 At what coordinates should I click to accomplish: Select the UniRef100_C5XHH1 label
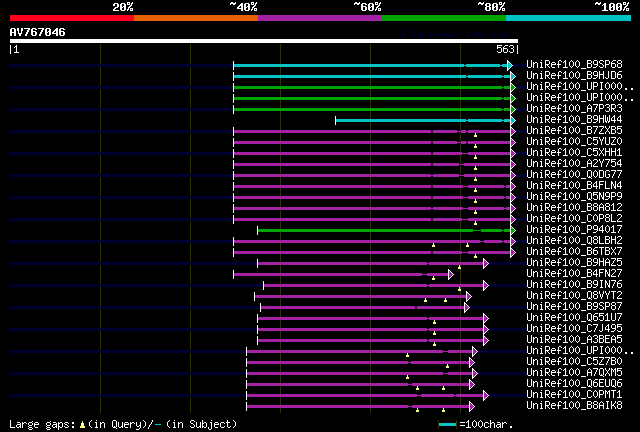(574, 153)
